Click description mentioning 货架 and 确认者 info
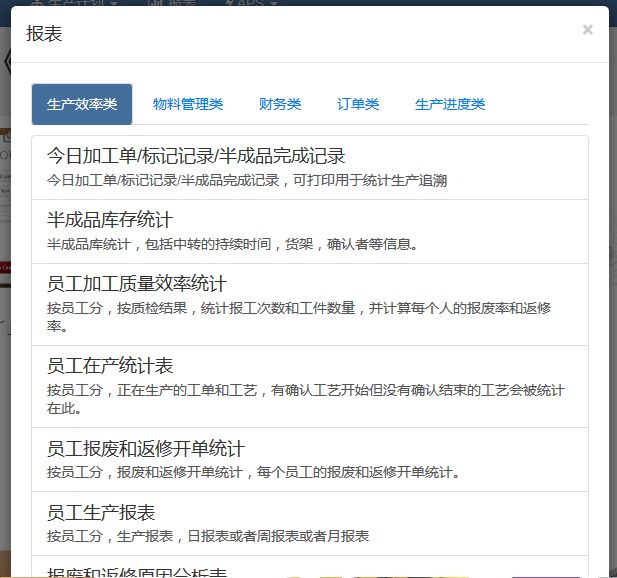The image size is (617, 578). click(x=232, y=244)
